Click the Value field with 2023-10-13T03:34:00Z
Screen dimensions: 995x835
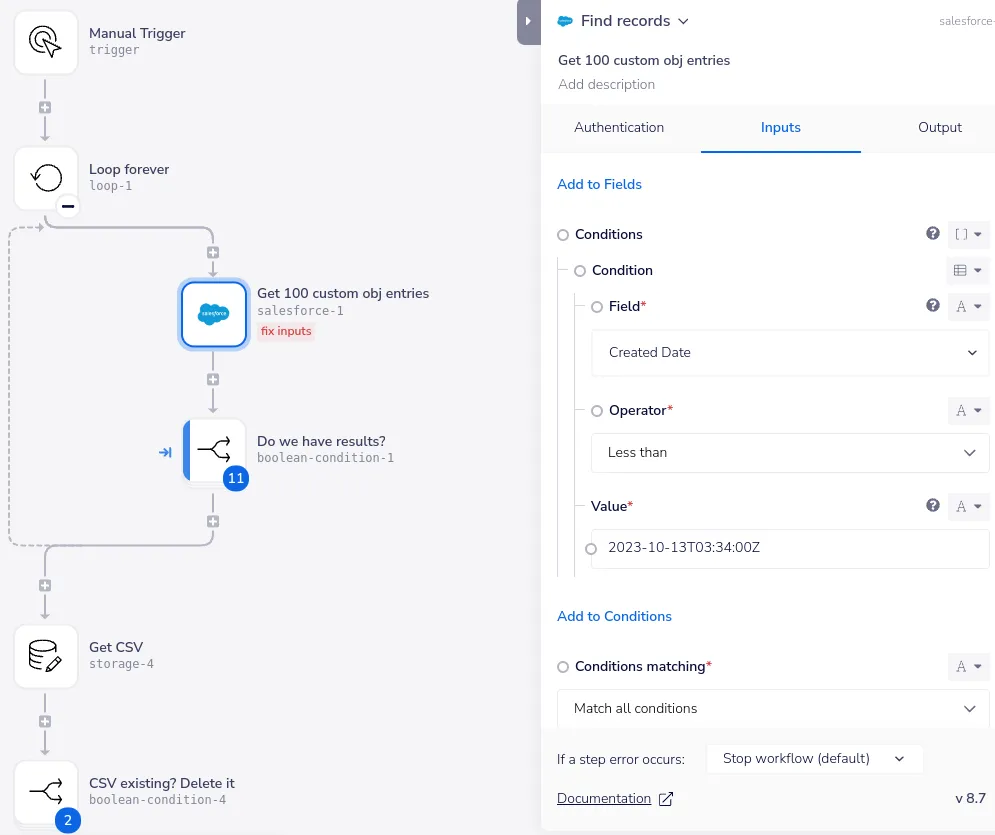[790, 549]
